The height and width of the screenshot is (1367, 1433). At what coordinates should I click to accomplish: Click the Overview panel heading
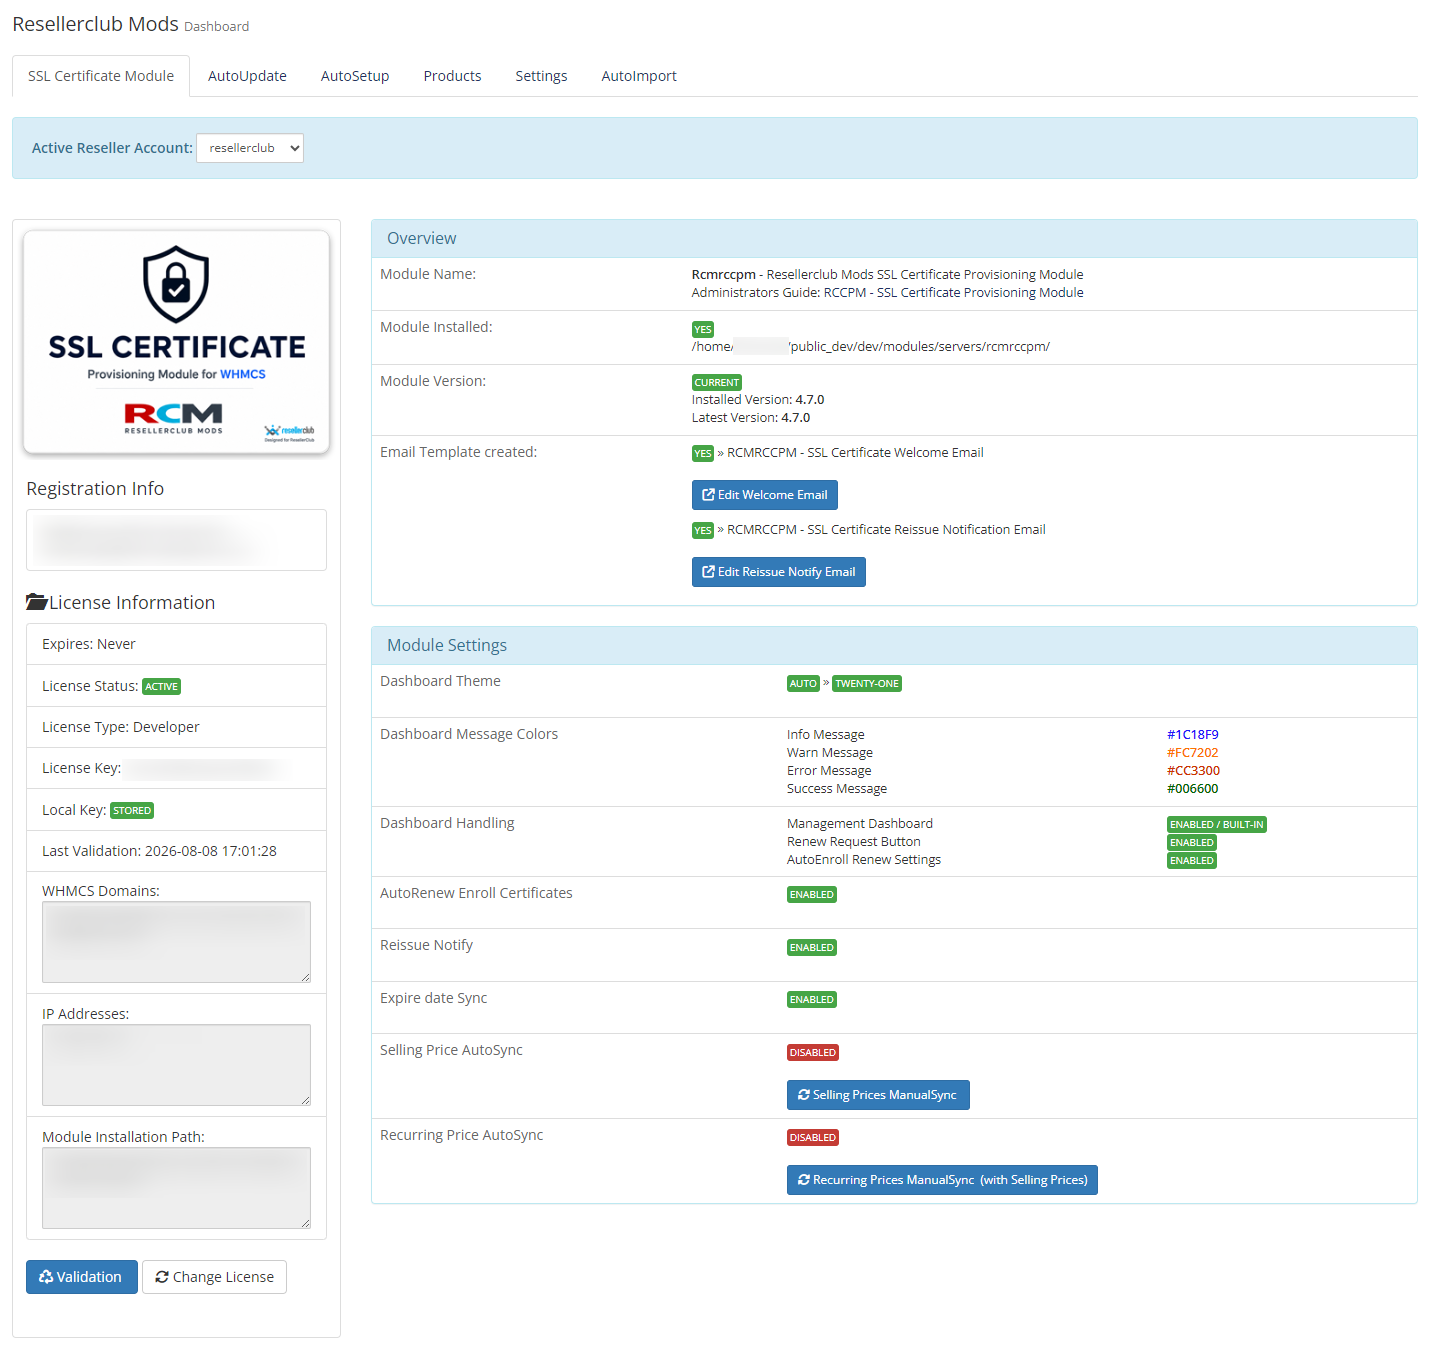(894, 239)
